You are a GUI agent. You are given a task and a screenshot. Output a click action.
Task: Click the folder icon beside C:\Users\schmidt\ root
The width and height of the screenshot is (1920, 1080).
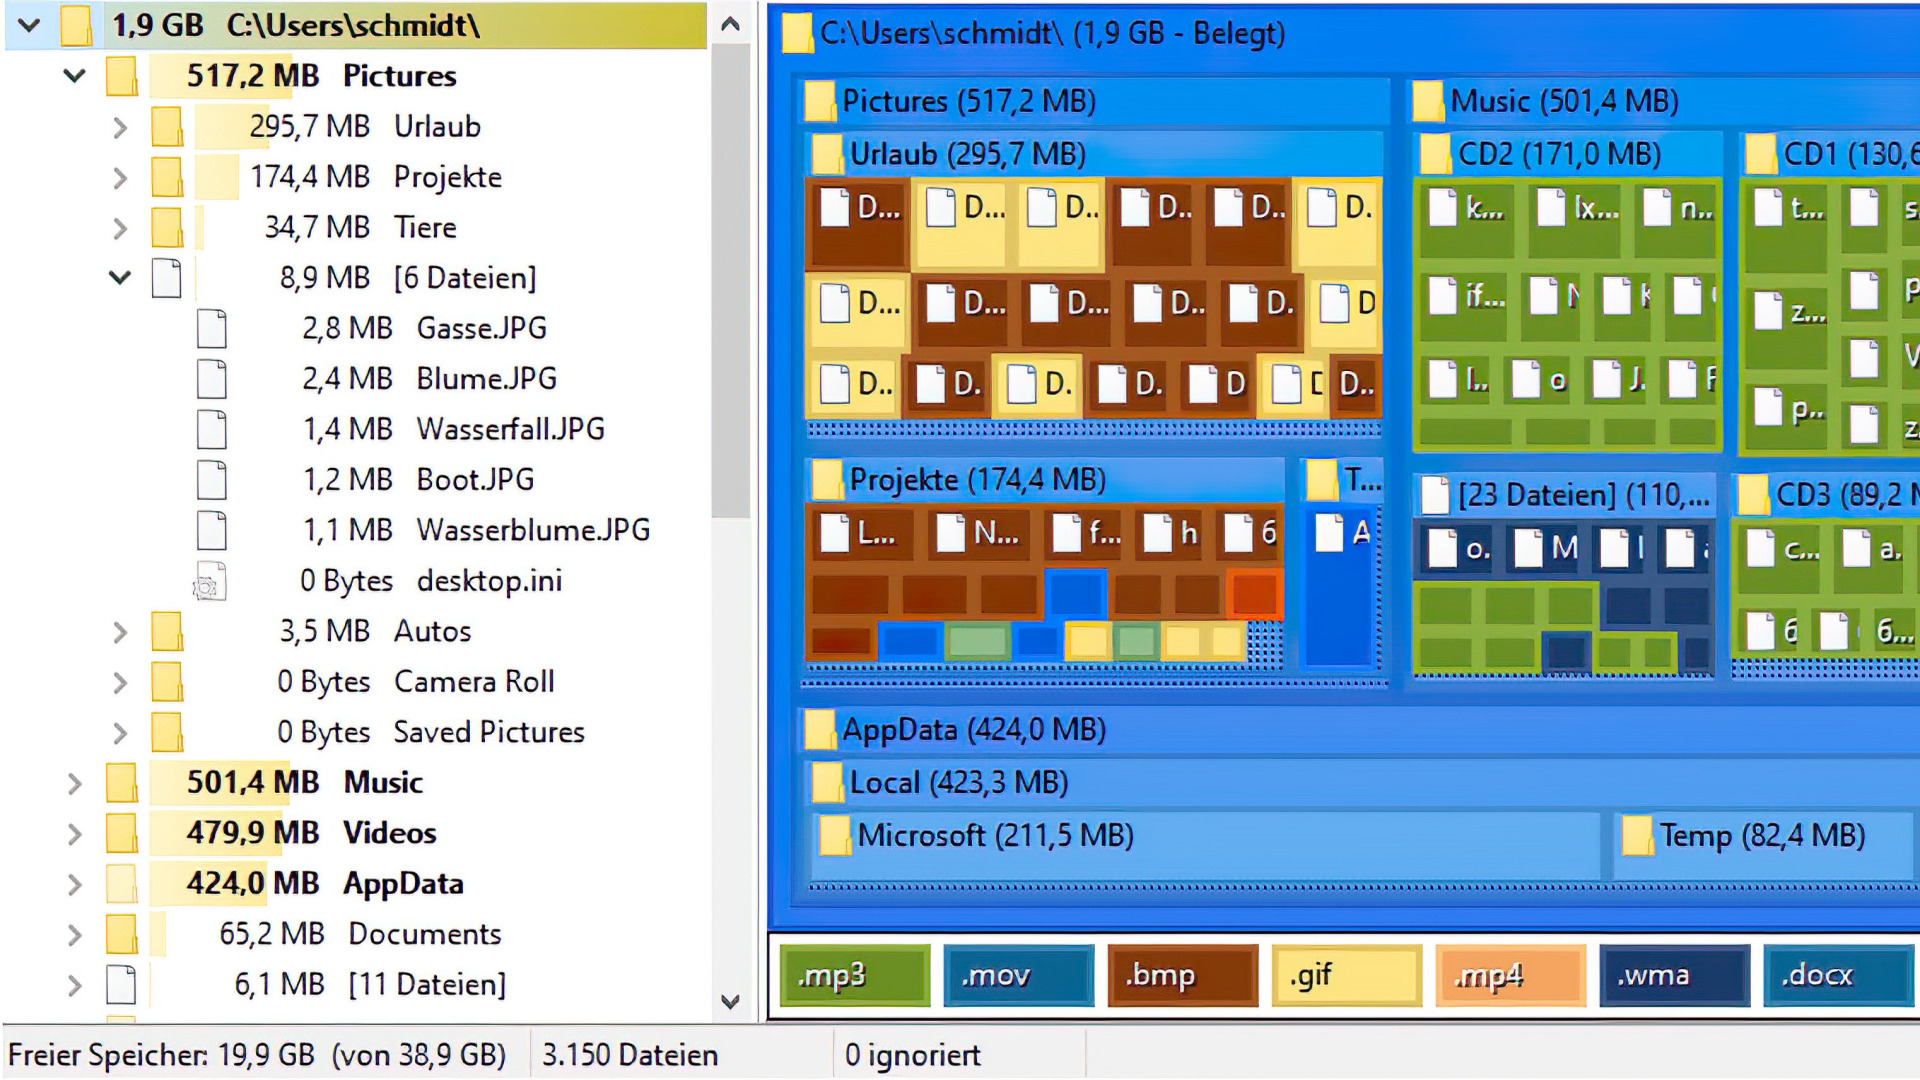[74, 25]
